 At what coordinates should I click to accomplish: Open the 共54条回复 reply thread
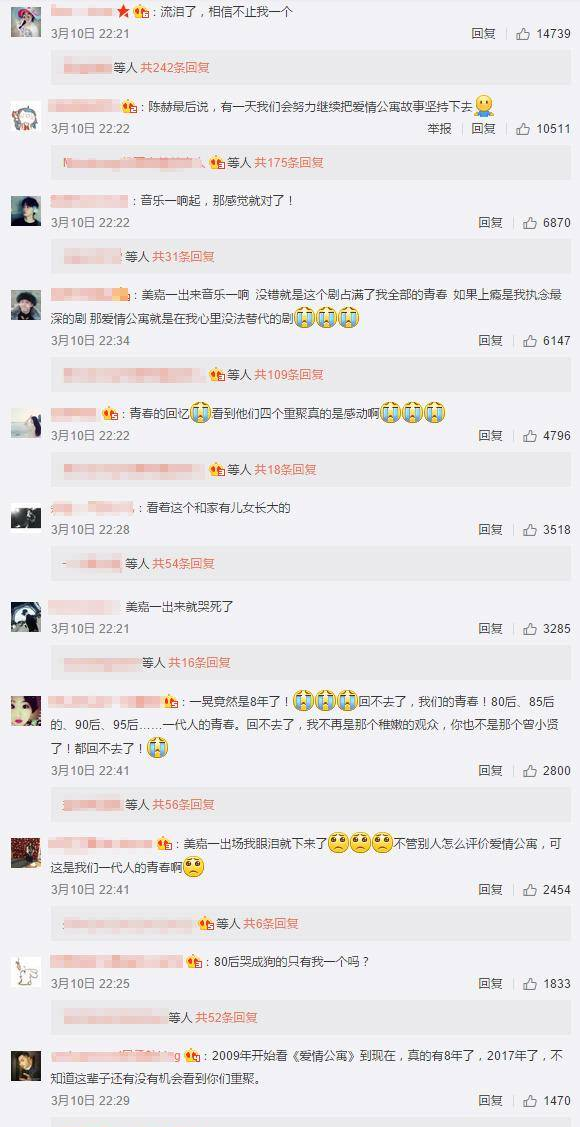coord(183,564)
